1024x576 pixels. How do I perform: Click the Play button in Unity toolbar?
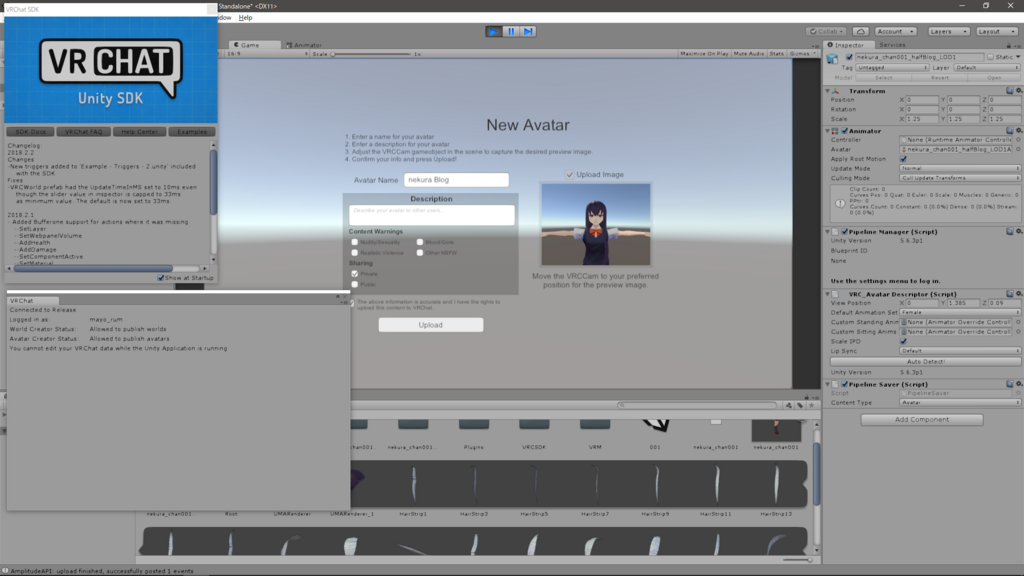pyautogui.click(x=494, y=31)
